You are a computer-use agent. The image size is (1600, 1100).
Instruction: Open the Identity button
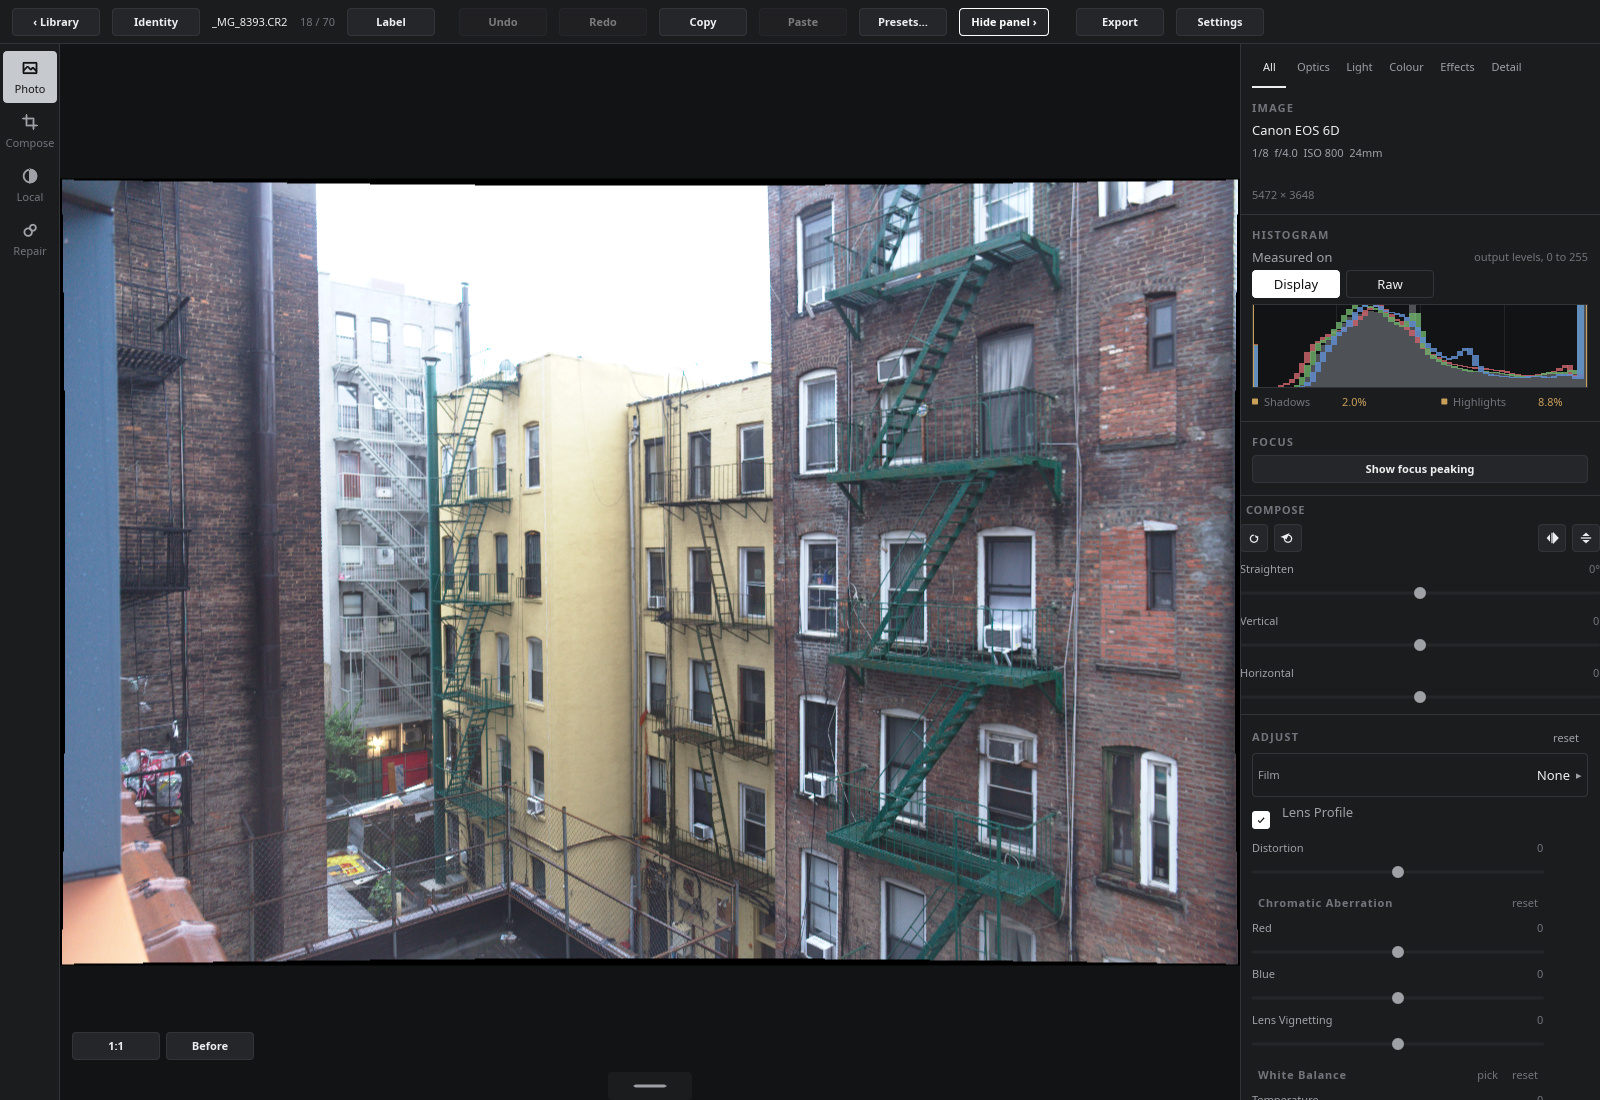pyautogui.click(x=156, y=22)
